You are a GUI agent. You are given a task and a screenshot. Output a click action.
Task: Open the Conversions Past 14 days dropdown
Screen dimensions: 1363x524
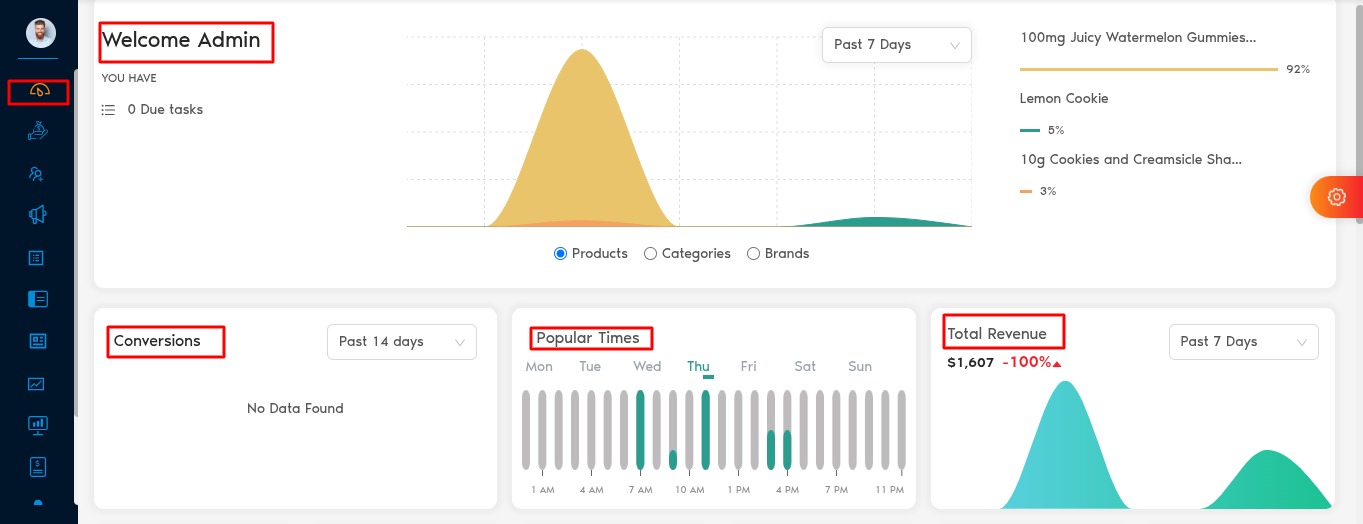(402, 342)
